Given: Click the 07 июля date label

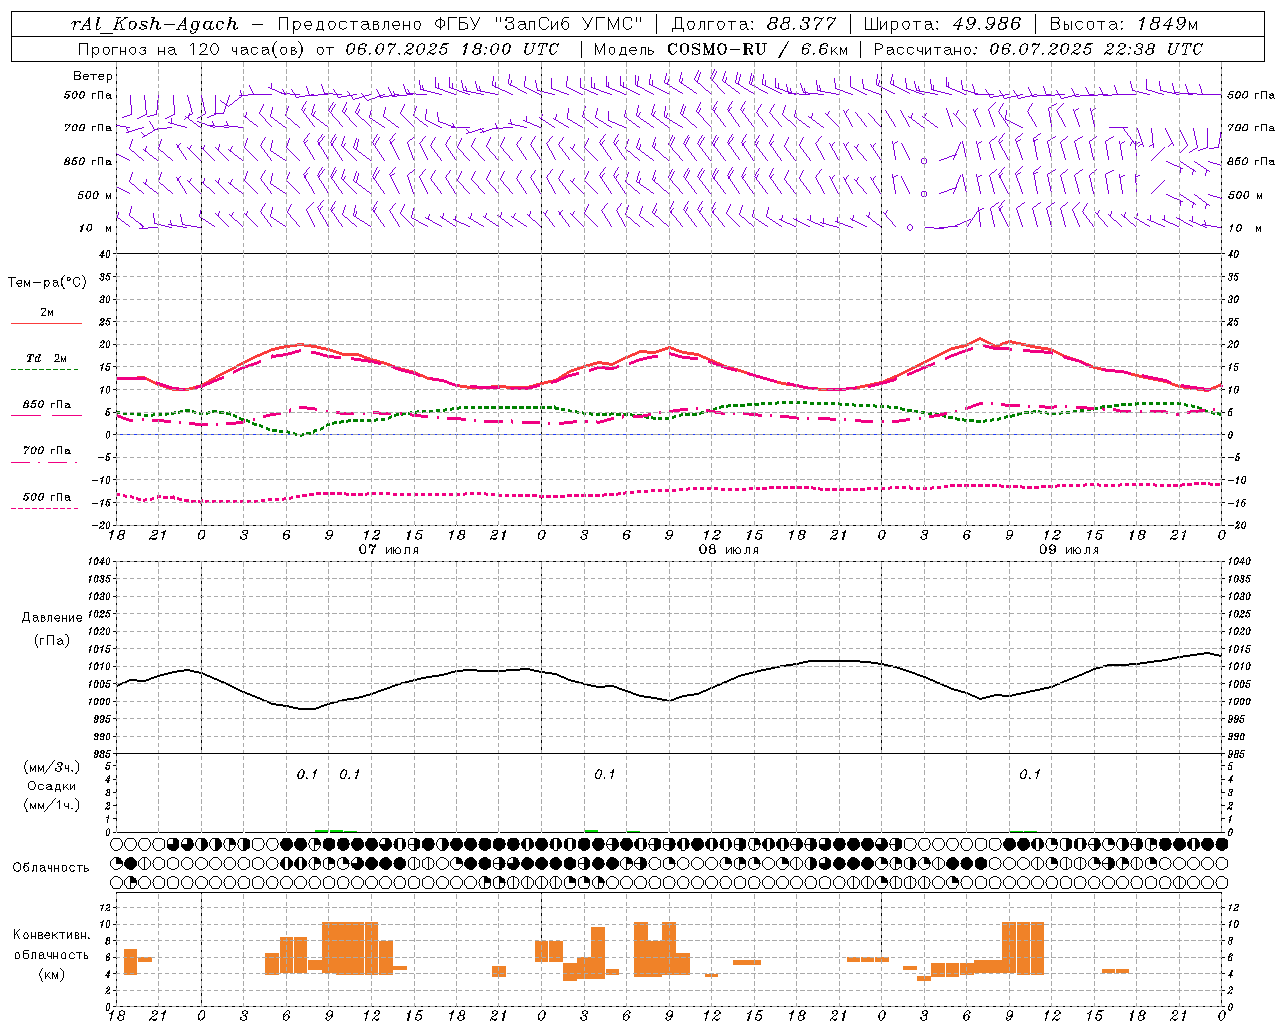Looking at the screenshot, I should [389, 550].
